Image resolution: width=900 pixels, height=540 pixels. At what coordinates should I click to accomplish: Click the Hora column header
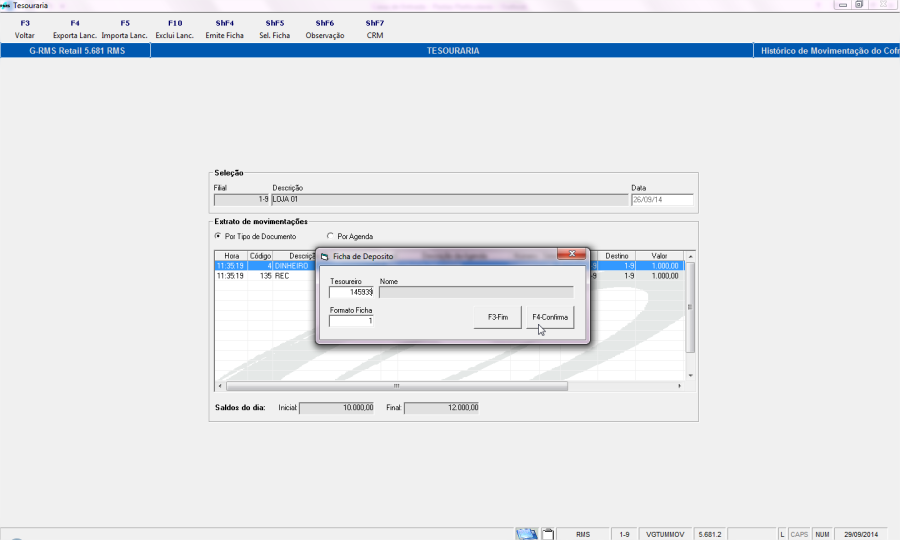231,256
